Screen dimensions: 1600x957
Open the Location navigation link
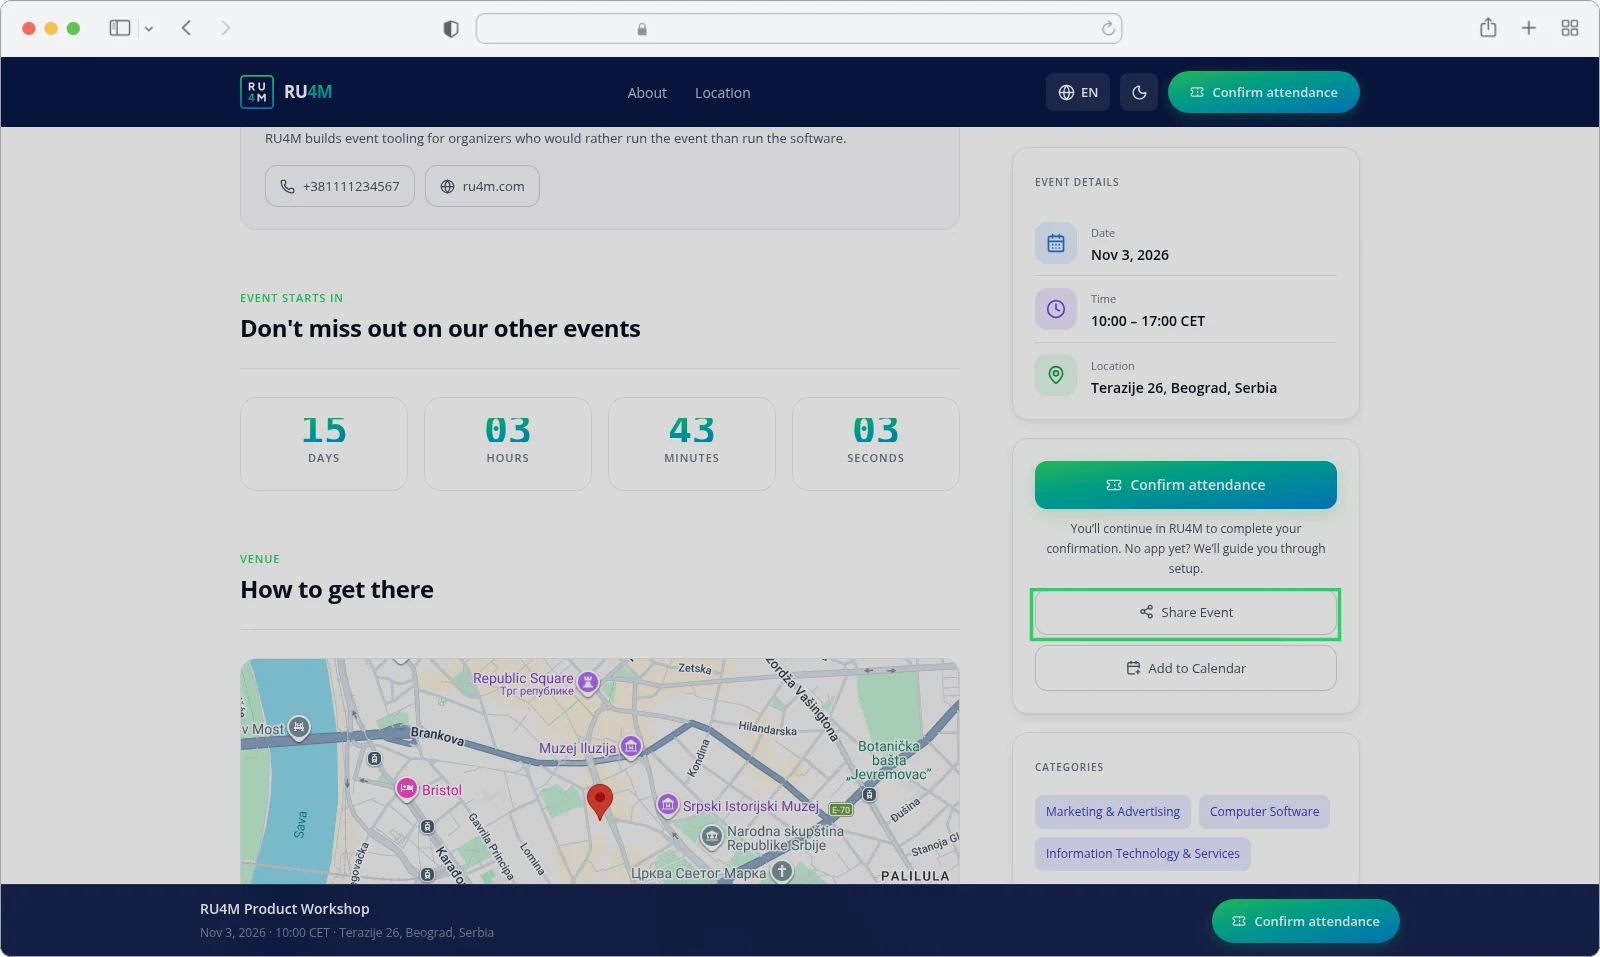pyautogui.click(x=722, y=93)
